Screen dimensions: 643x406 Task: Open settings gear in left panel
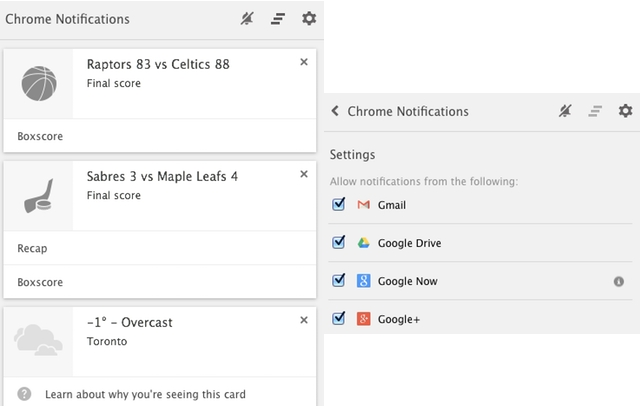(x=309, y=19)
